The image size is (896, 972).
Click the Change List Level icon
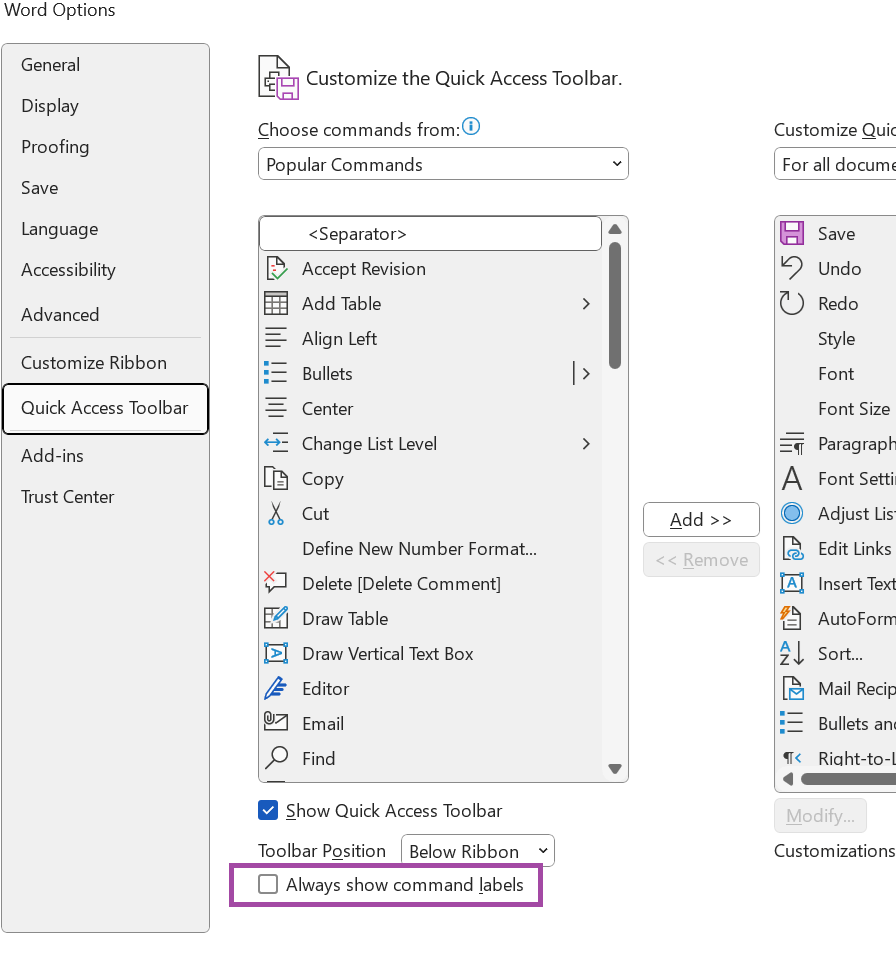click(x=276, y=444)
